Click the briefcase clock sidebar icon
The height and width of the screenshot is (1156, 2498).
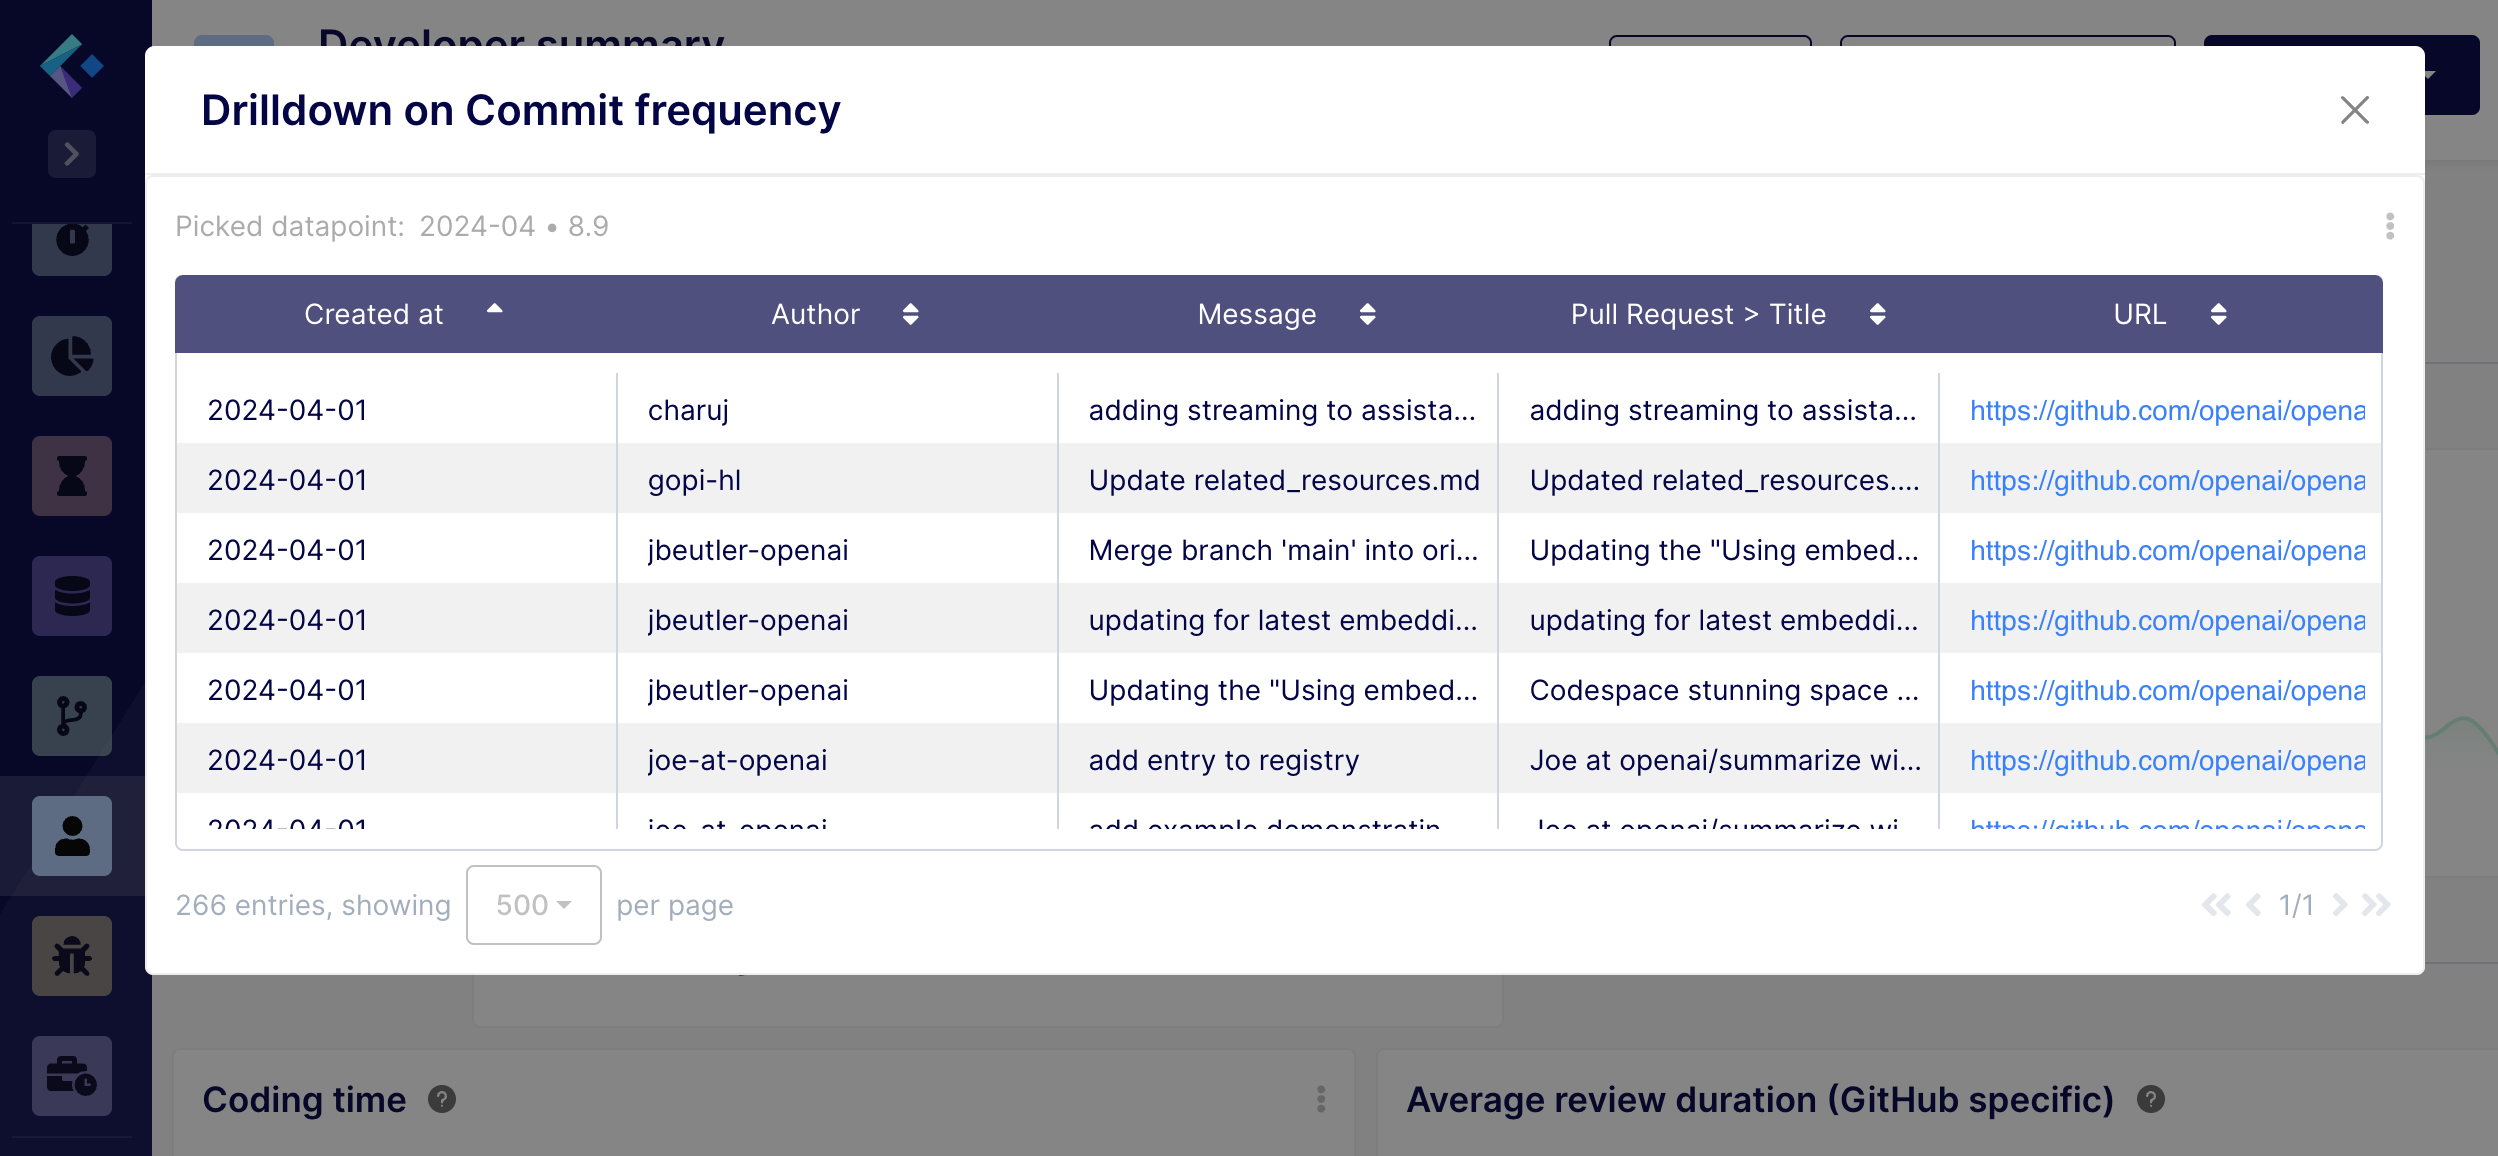(x=71, y=1076)
